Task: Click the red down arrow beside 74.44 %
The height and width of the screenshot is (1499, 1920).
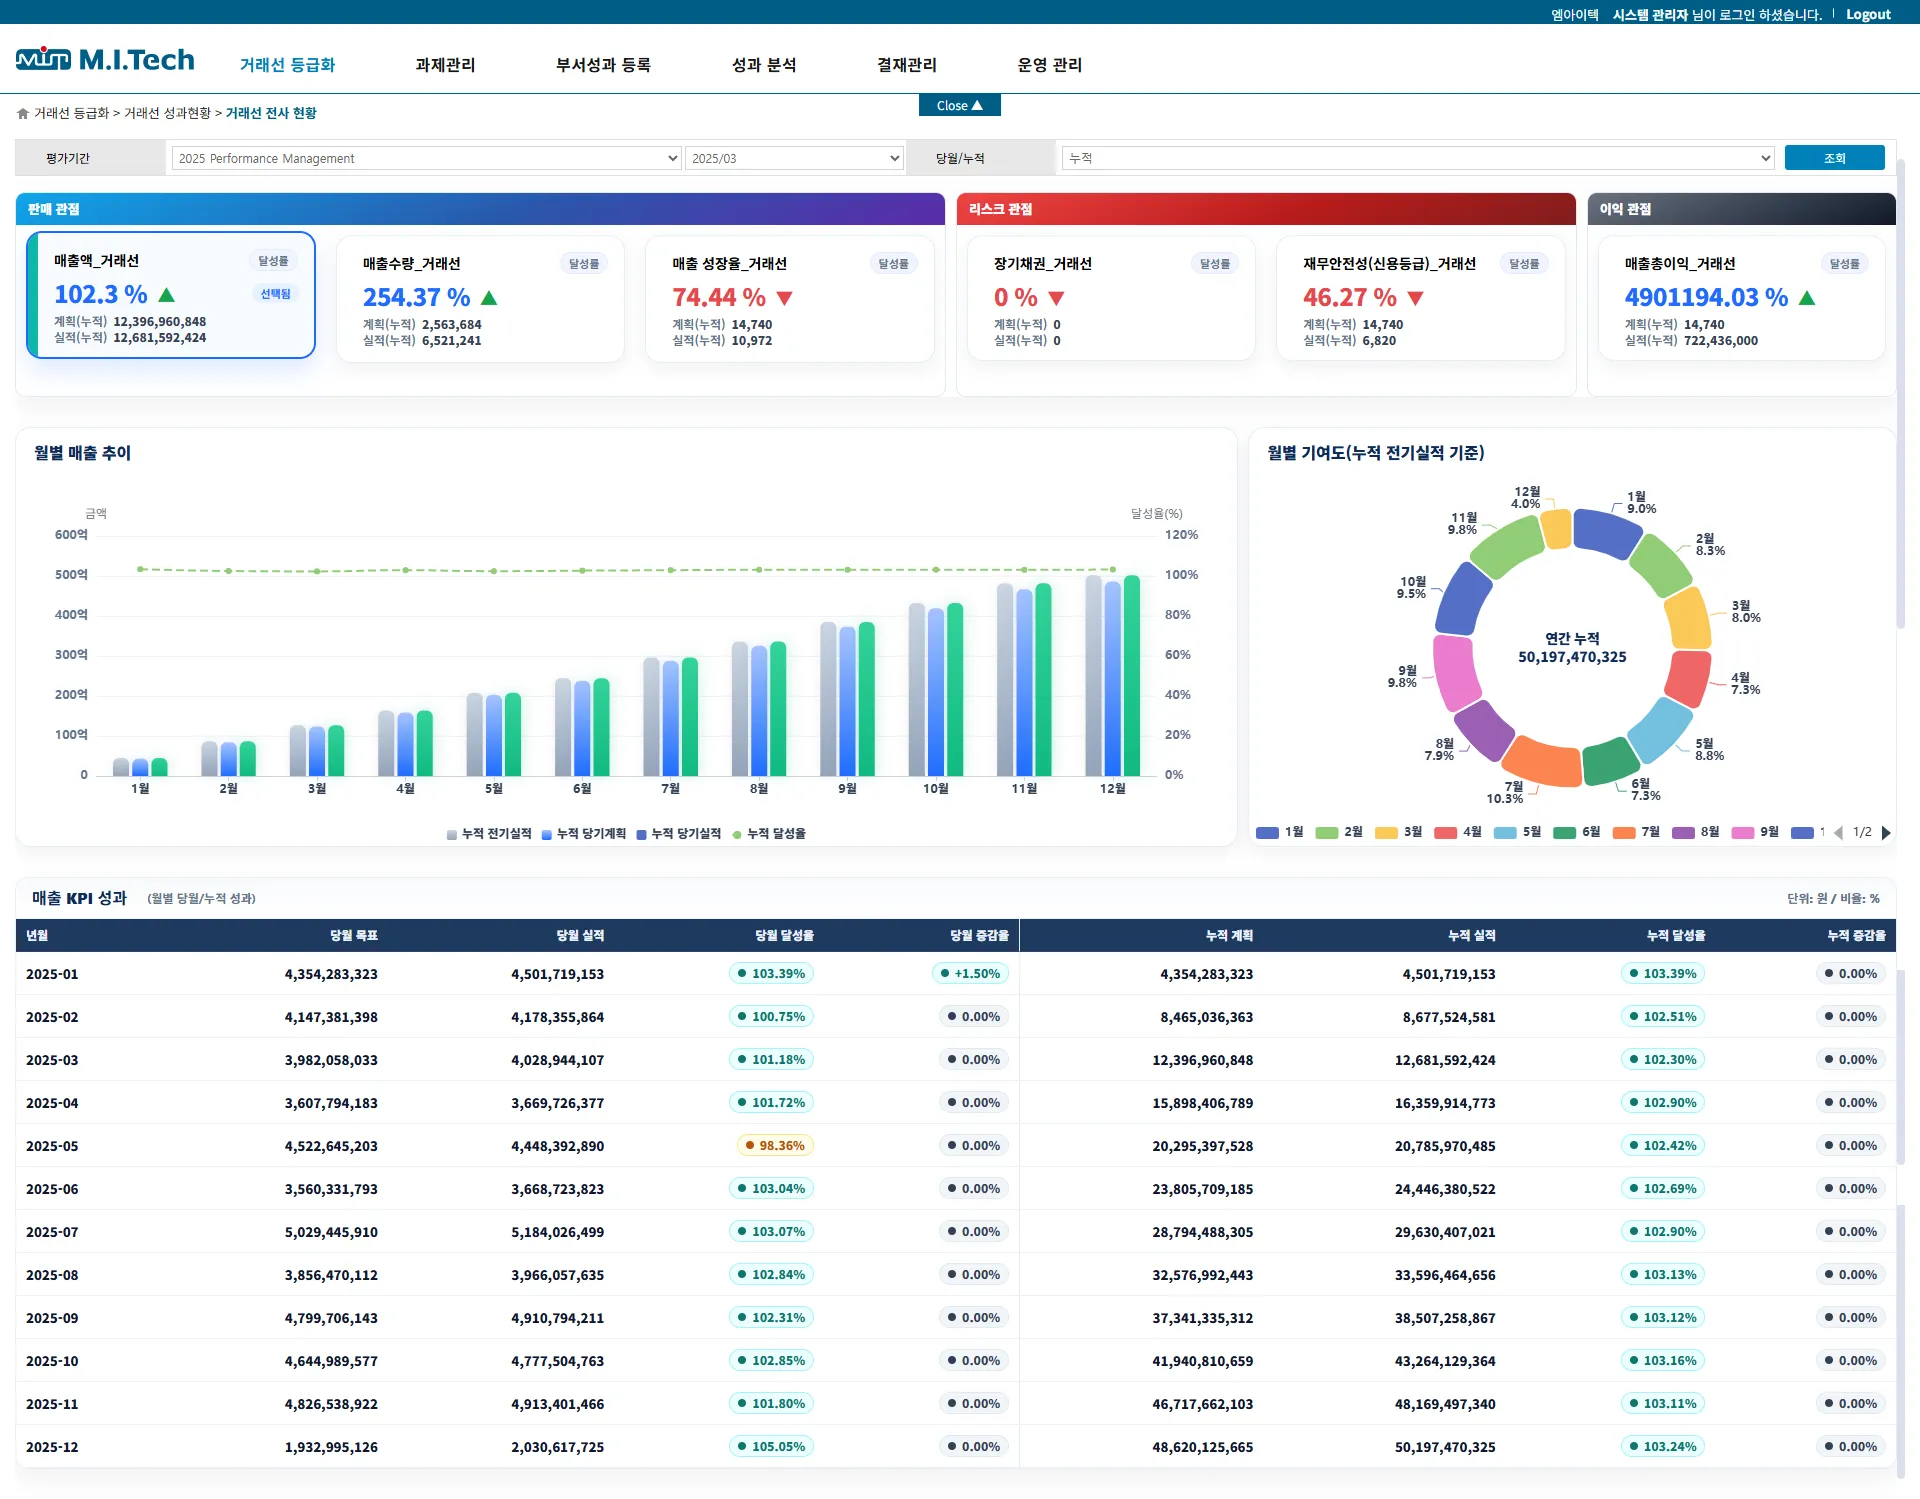Action: click(785, 298)
